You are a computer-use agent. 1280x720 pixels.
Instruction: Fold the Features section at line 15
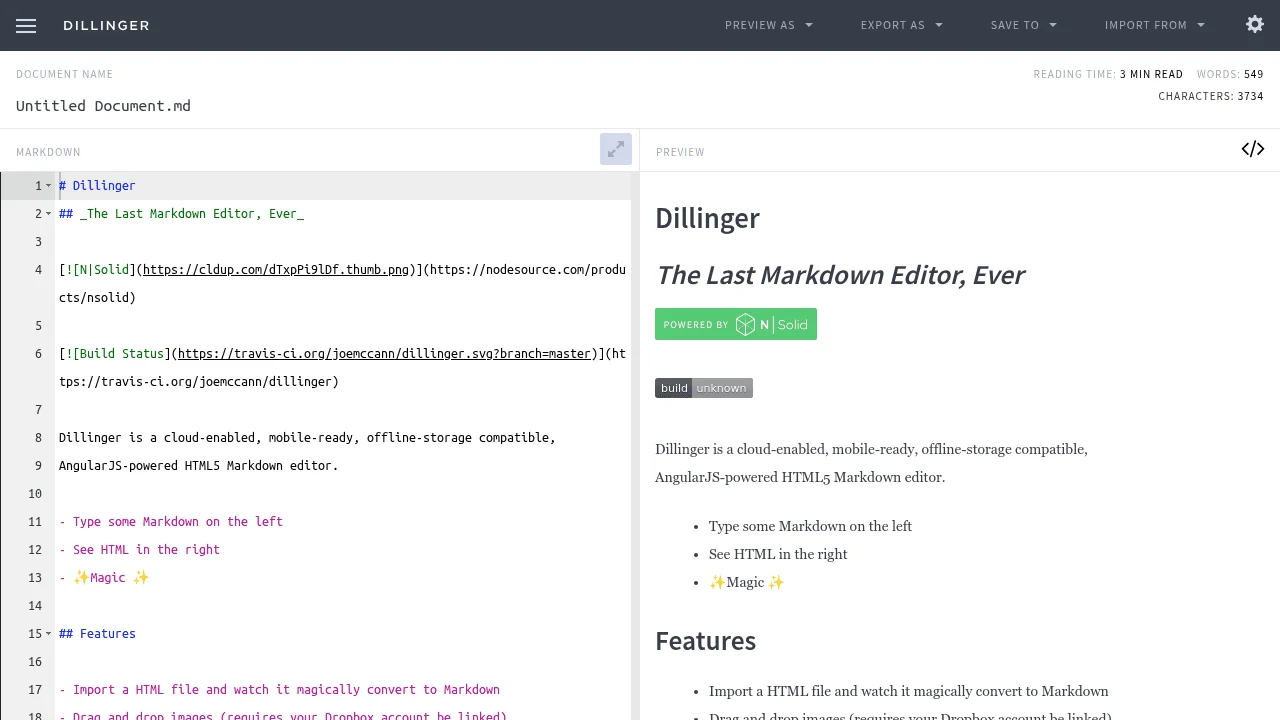(48, 634)
